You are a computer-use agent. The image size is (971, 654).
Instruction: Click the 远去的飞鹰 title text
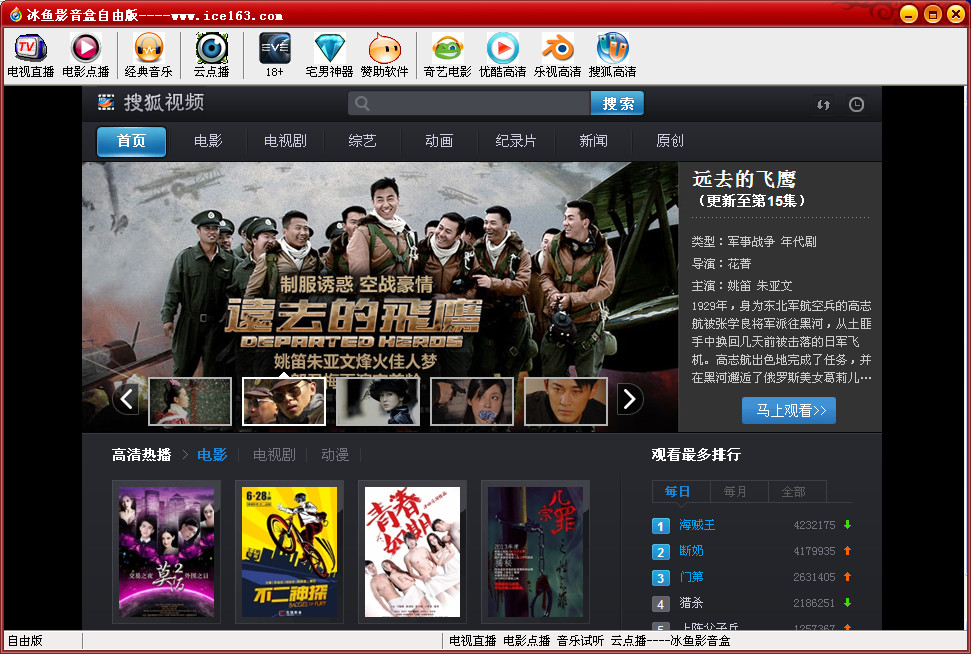click(x=744, y=180)
